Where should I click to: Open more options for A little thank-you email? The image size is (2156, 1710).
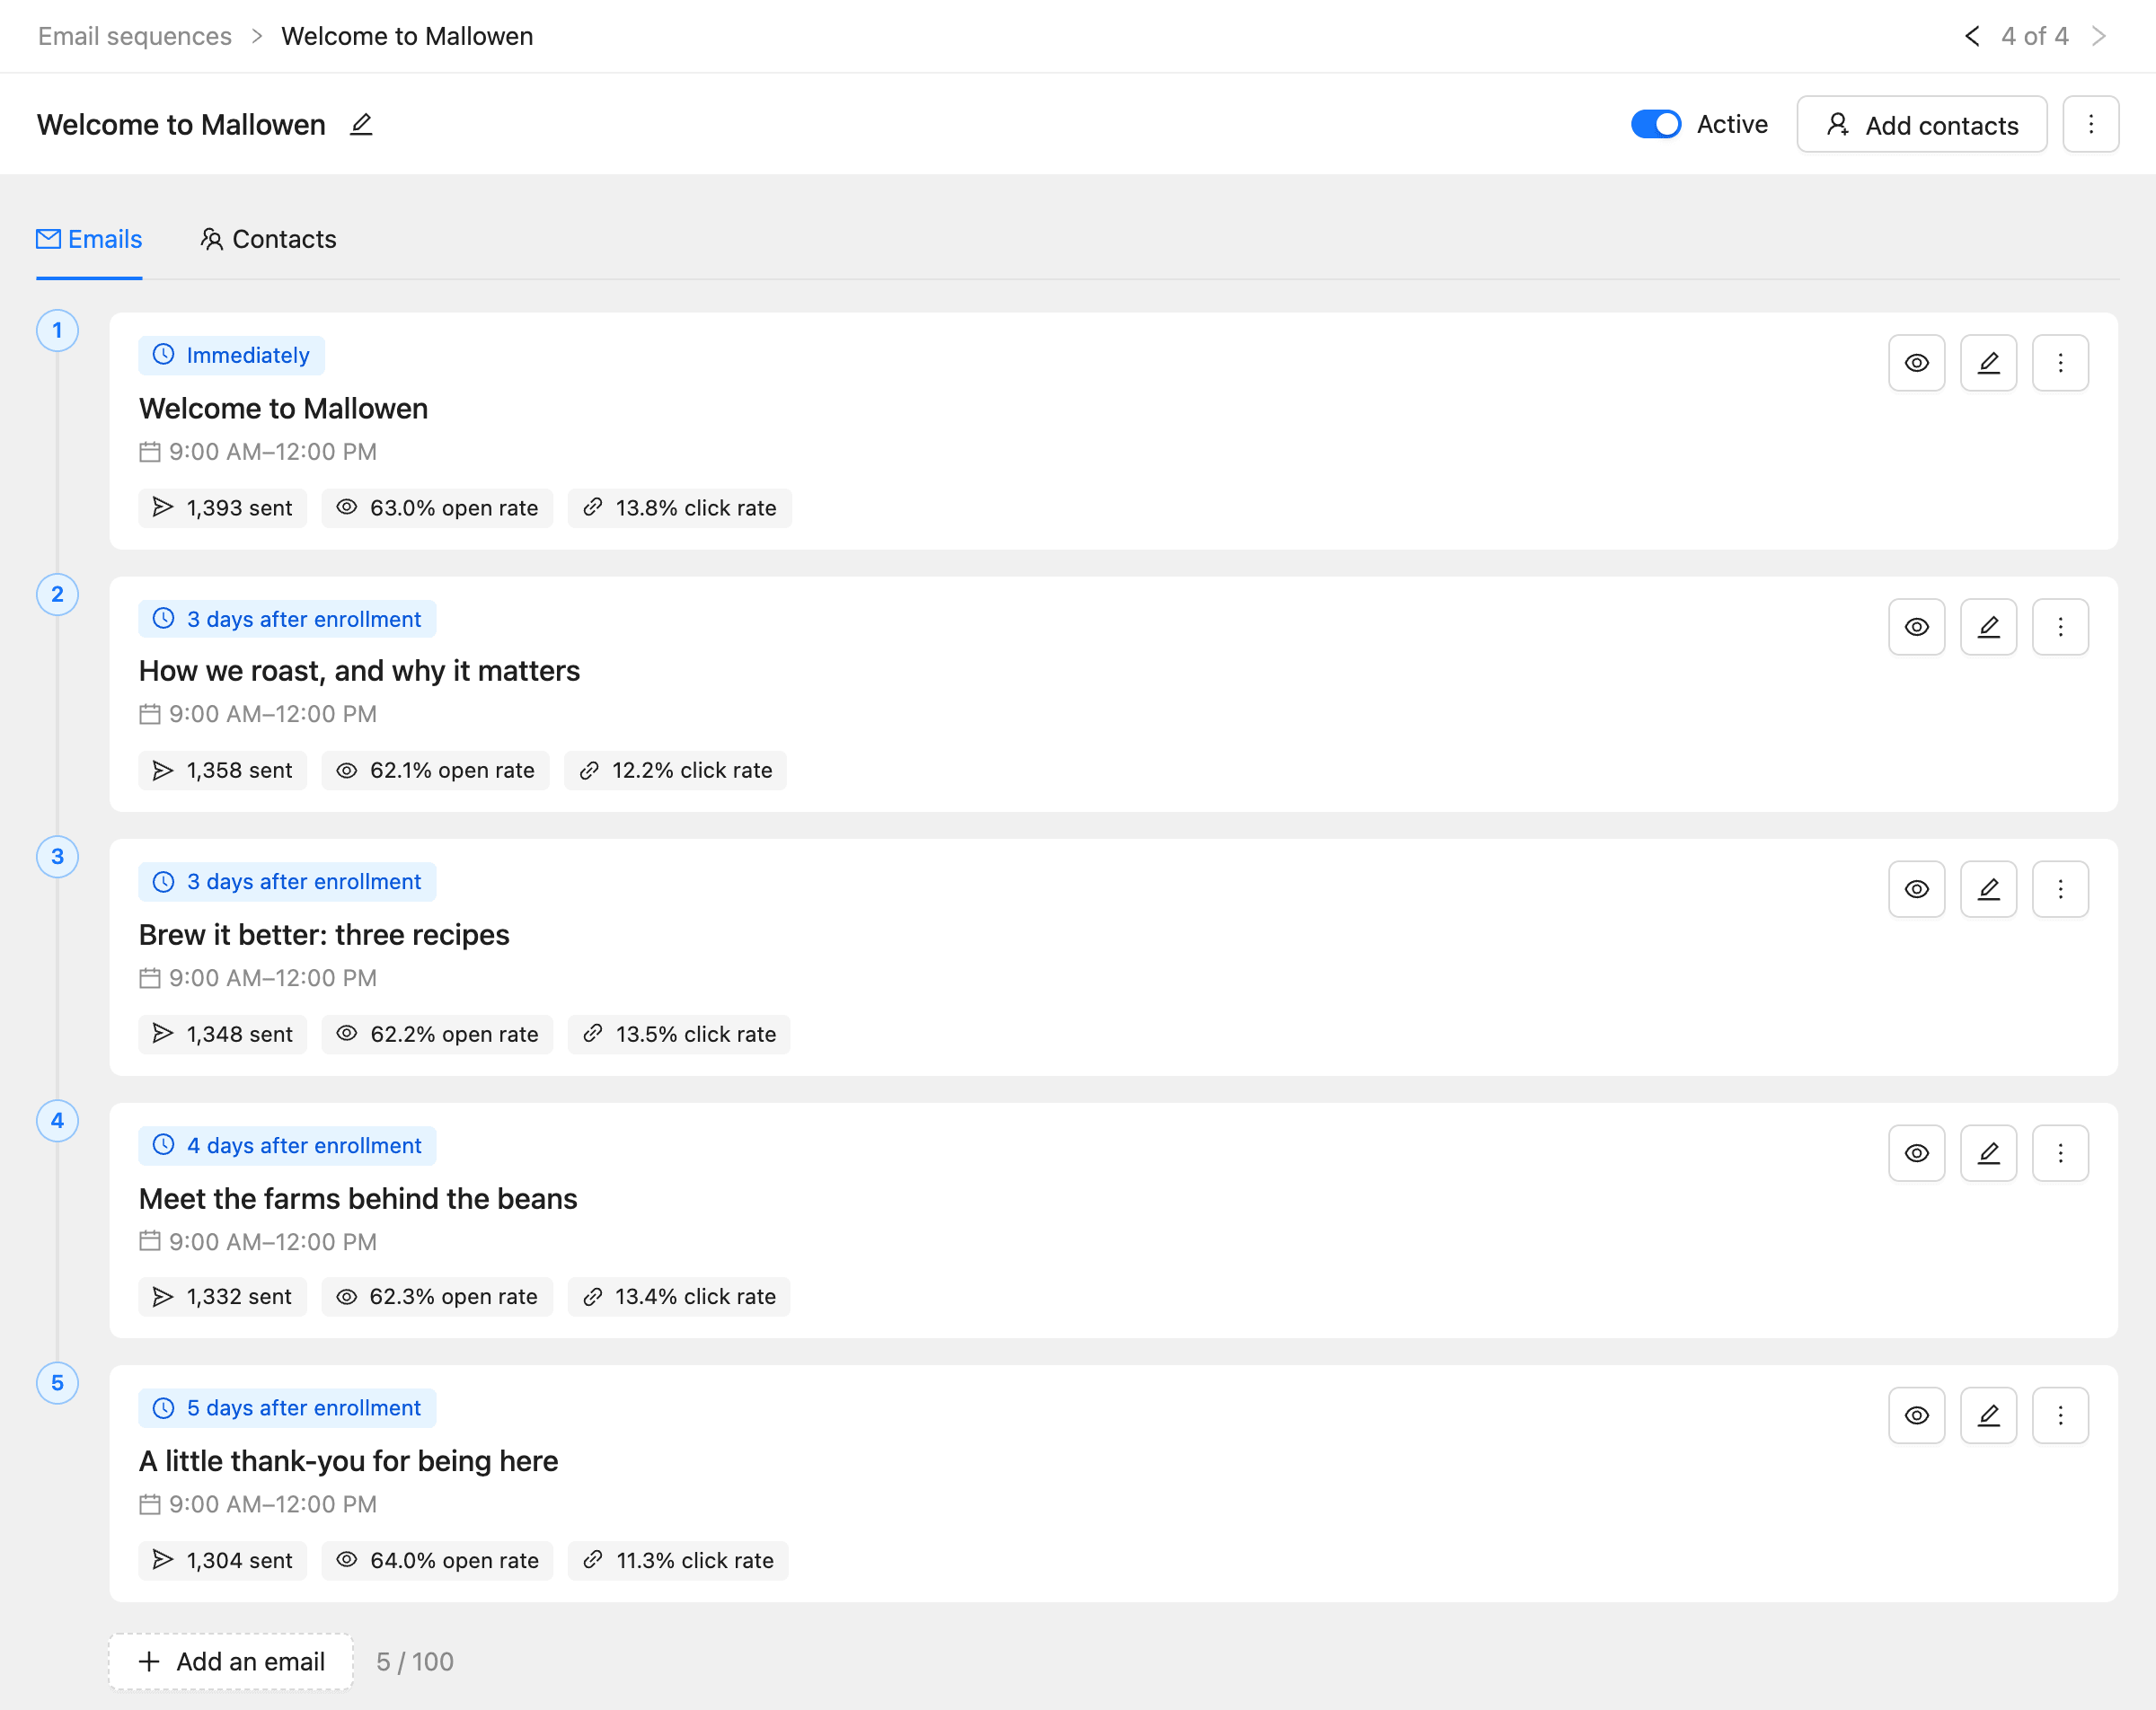click(x=2060, y=1415)
